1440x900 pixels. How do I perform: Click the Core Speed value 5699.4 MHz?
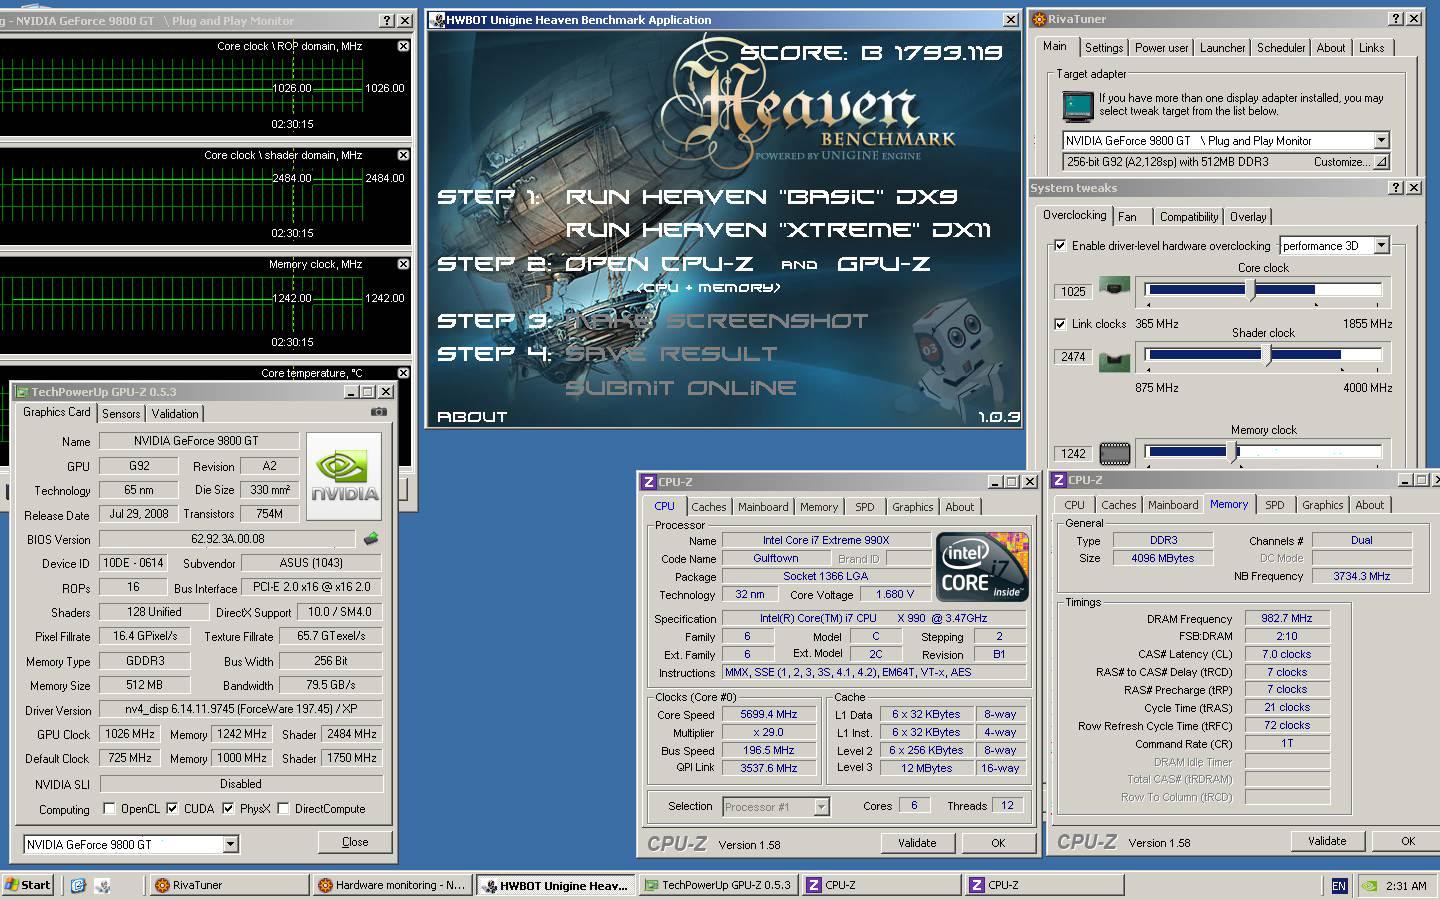tap(769, 714)
